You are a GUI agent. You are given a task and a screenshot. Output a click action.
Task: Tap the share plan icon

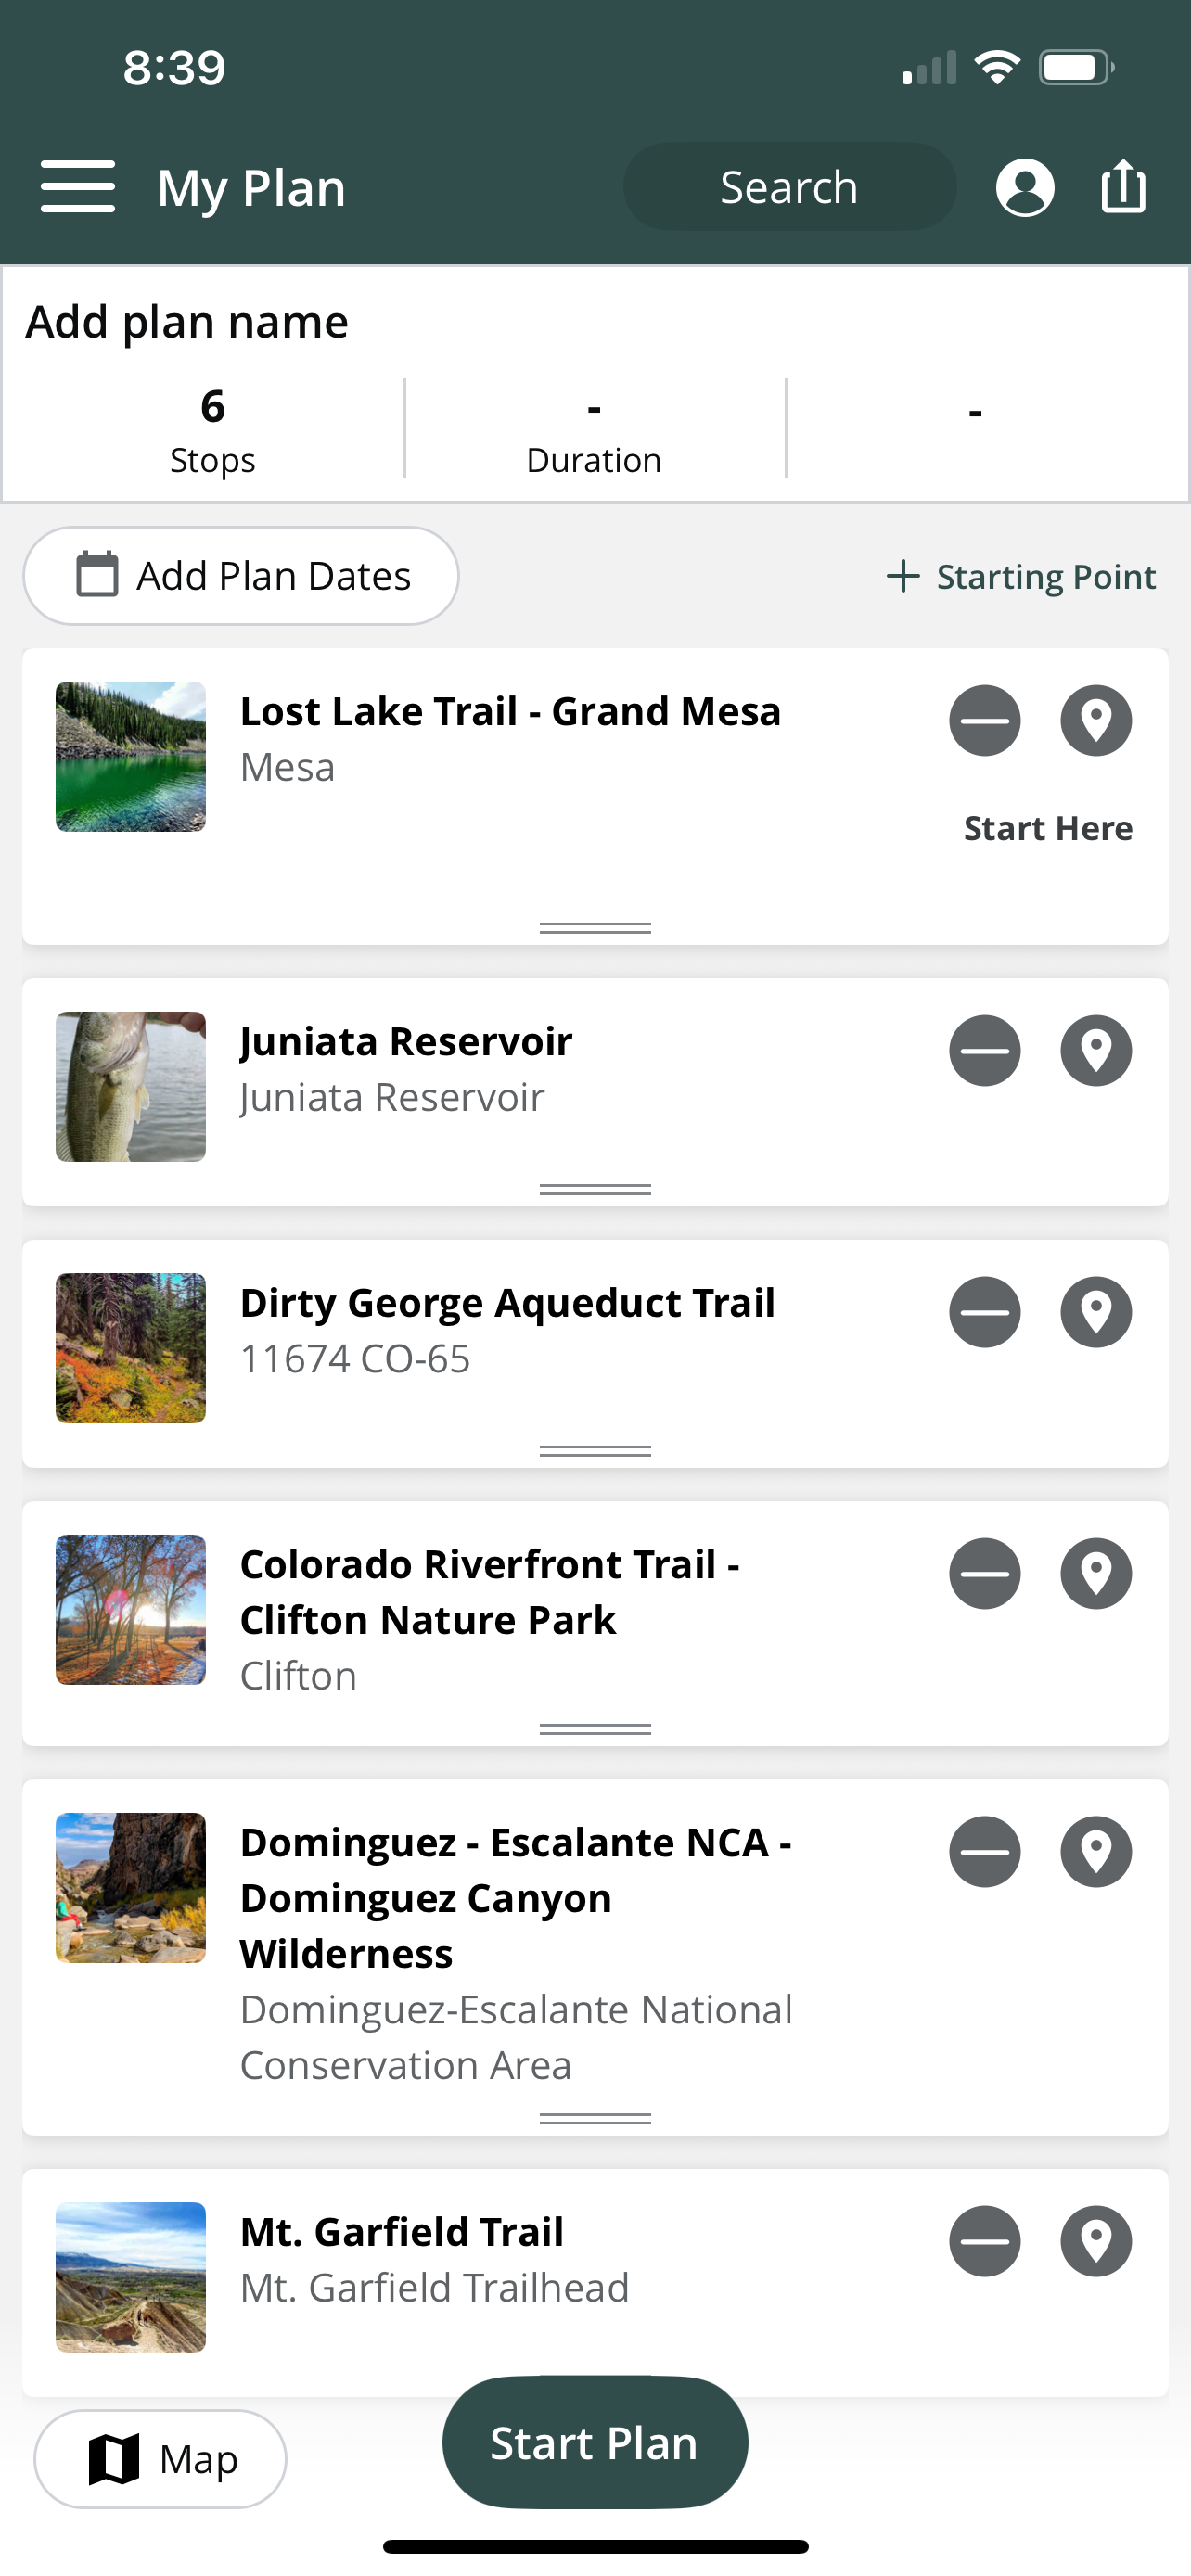[x=1123, y=186]
